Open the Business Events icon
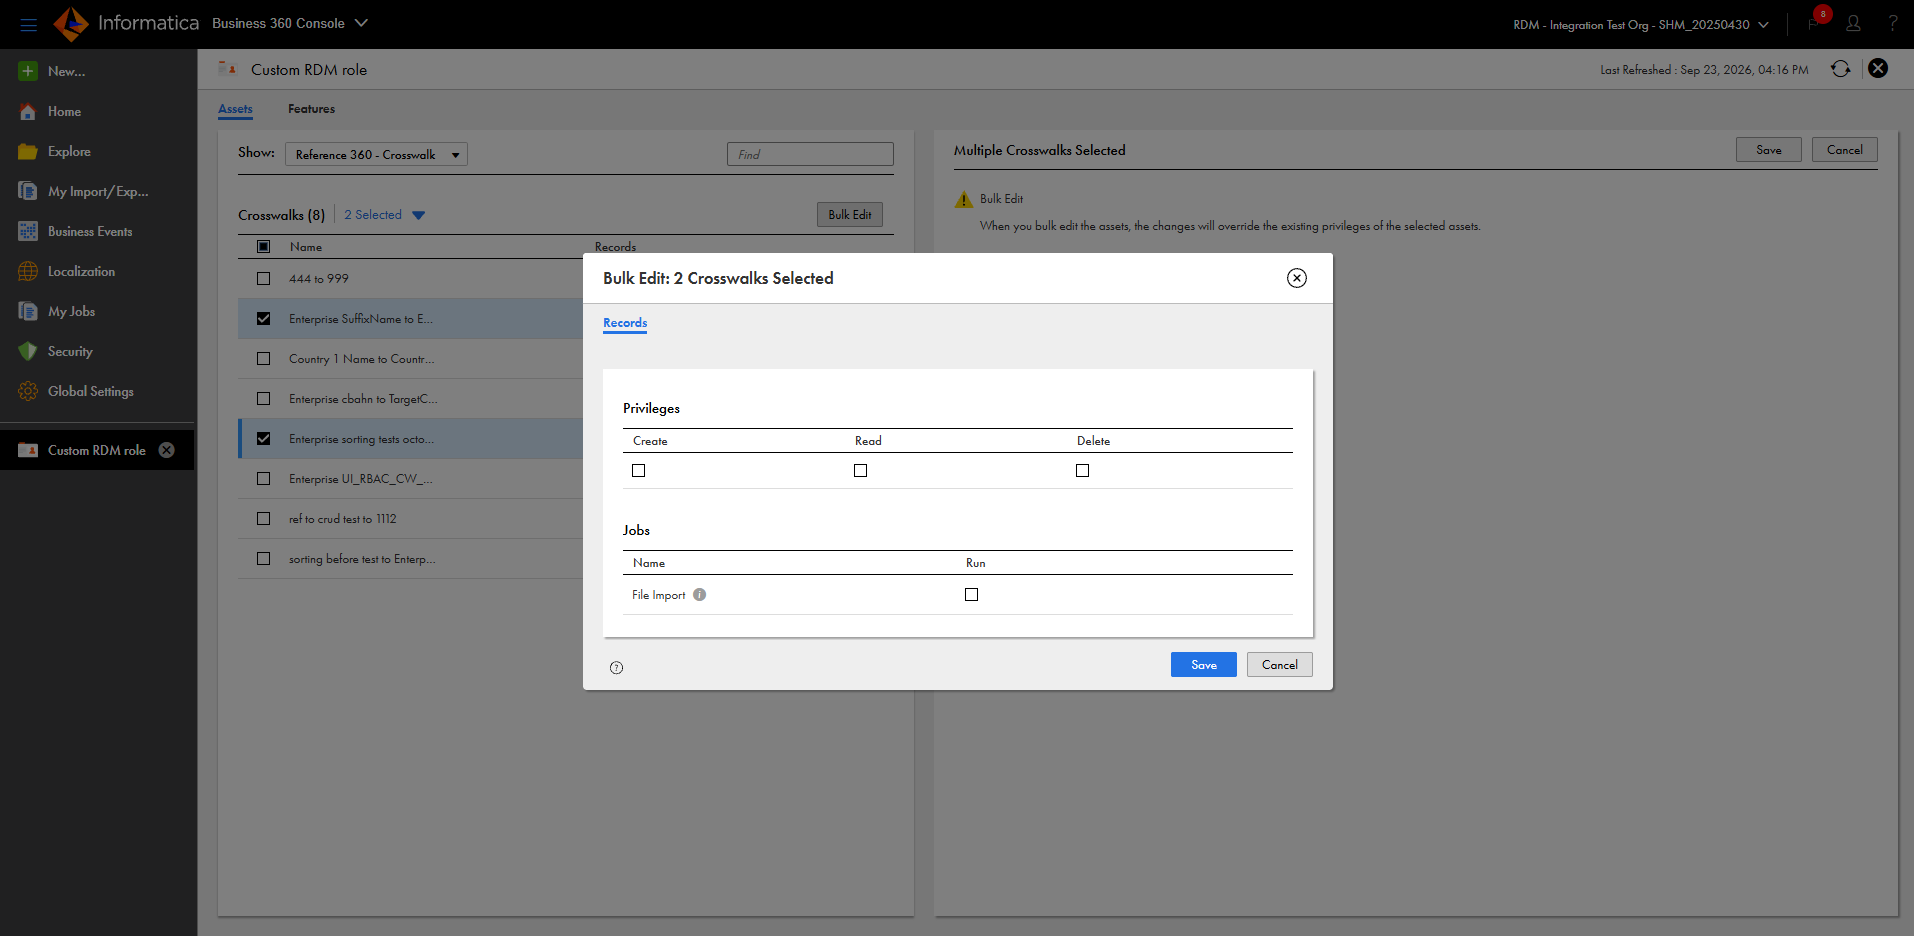Screen dimensions: 1914x936 click(x=28, y=231)
